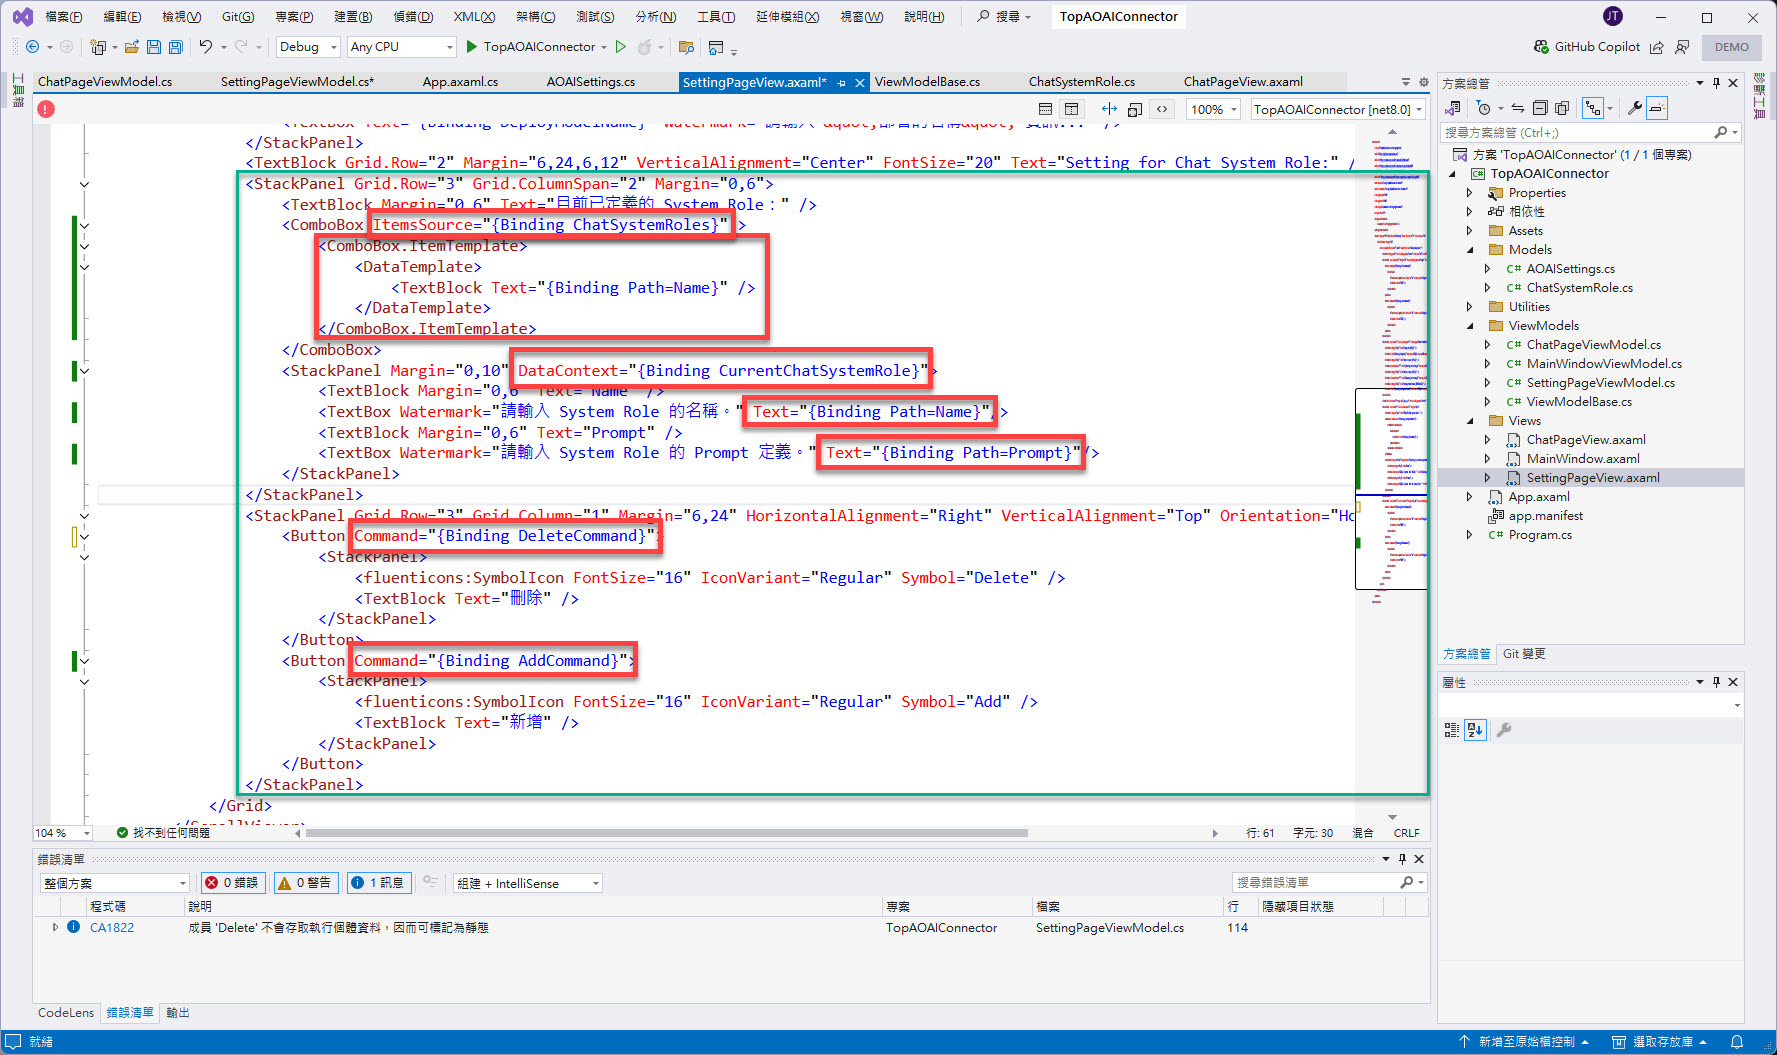Click the alphabetical sort icon in Properties panel
Image resolution: width=1777 pixels, height=1055 pixels.
pos(1475,730)
